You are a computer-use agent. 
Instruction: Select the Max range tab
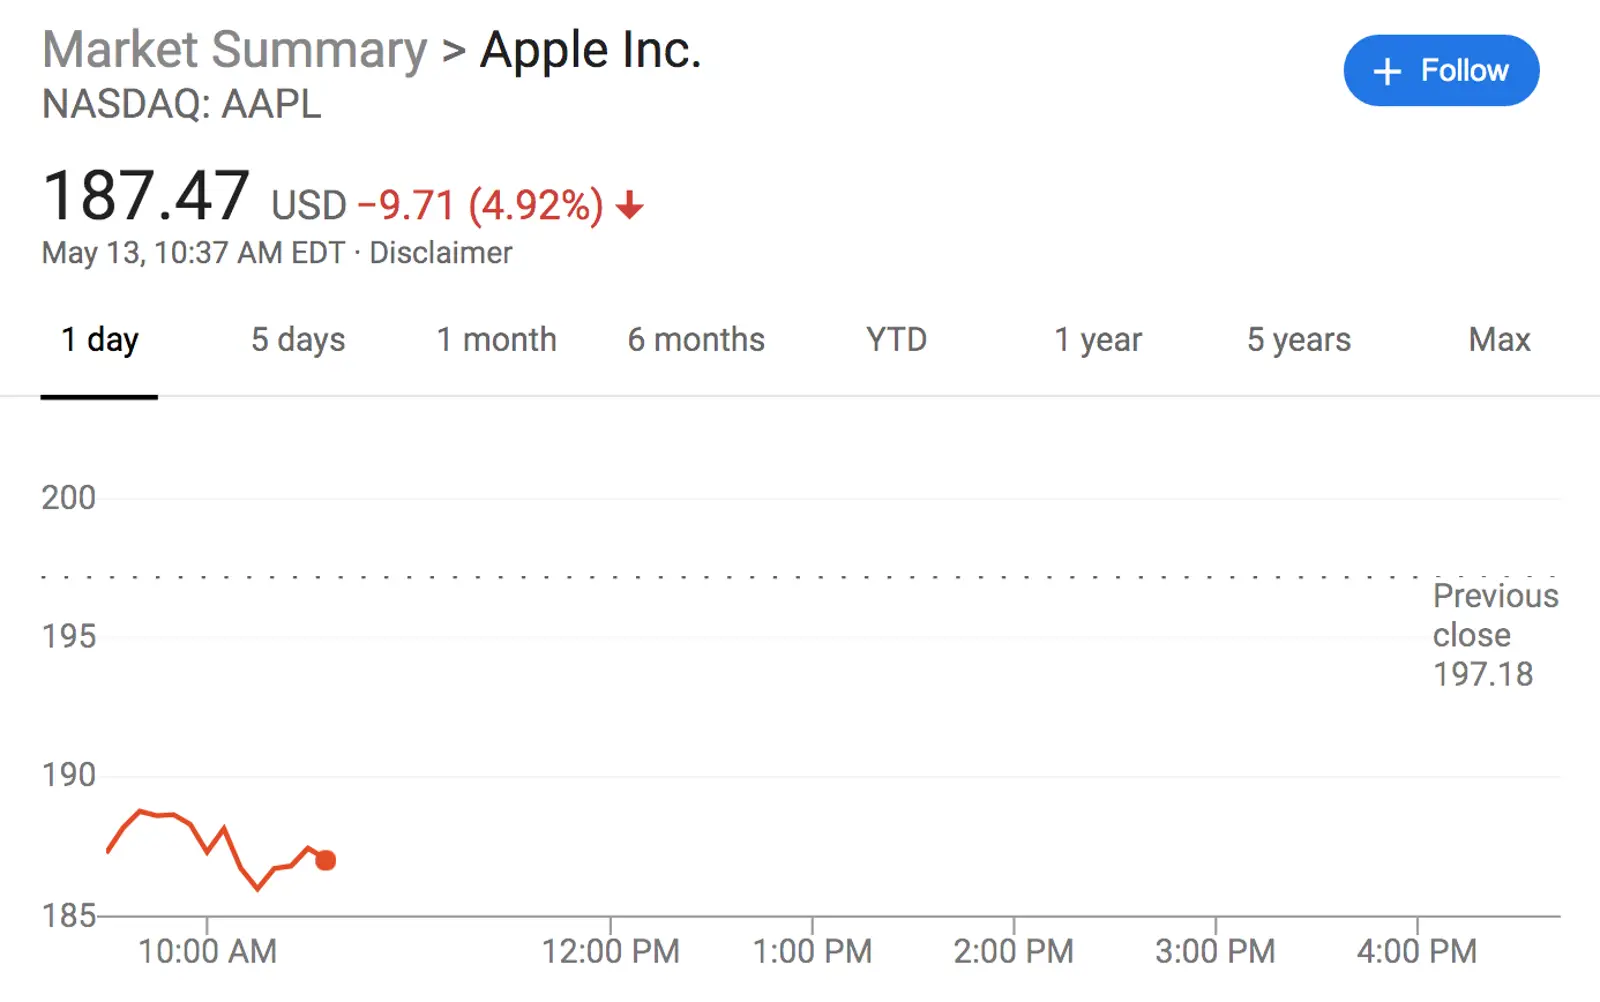coord(1499,340)
